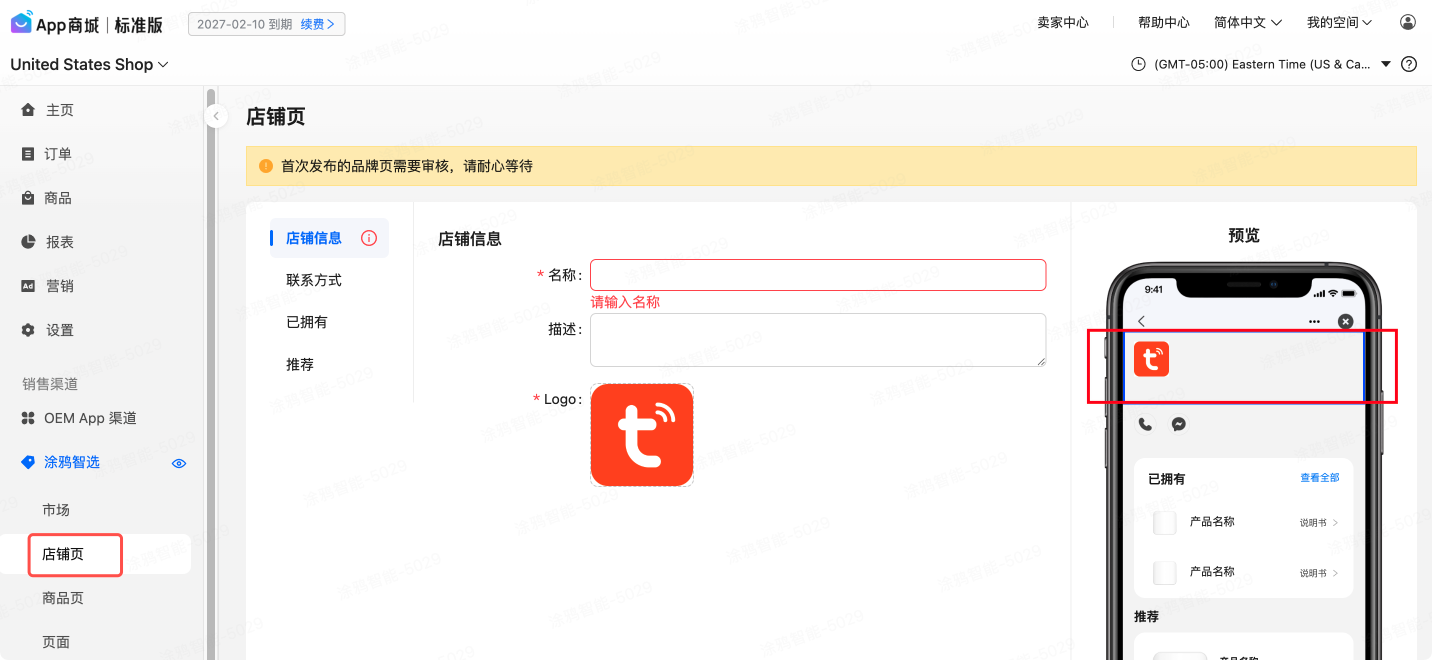
Task: Click the Tuya logo in phone preview
Action: [x=1151, y=359]
